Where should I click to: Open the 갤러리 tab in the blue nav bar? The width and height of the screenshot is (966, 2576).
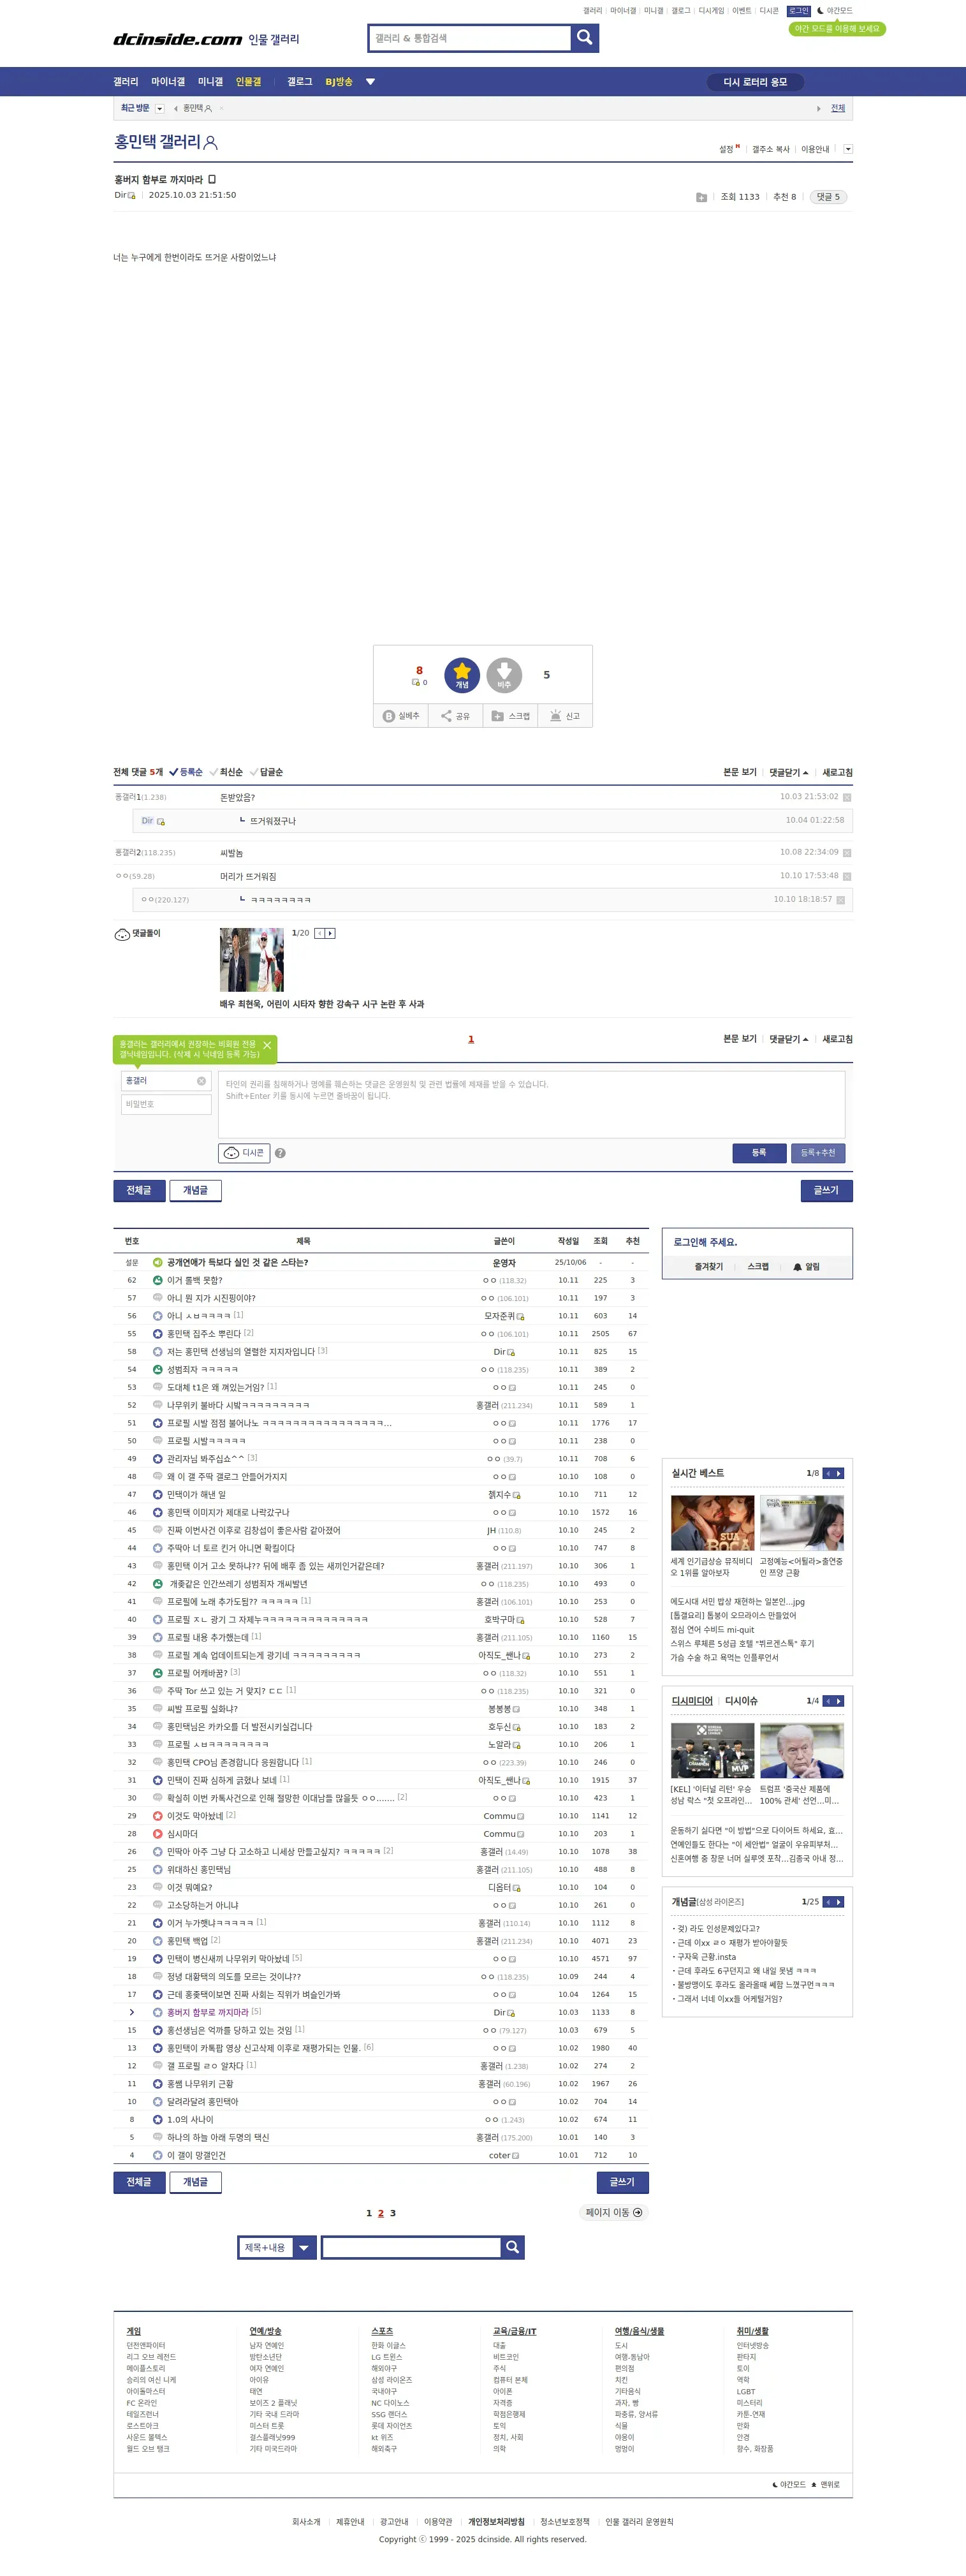pos(125,82)
